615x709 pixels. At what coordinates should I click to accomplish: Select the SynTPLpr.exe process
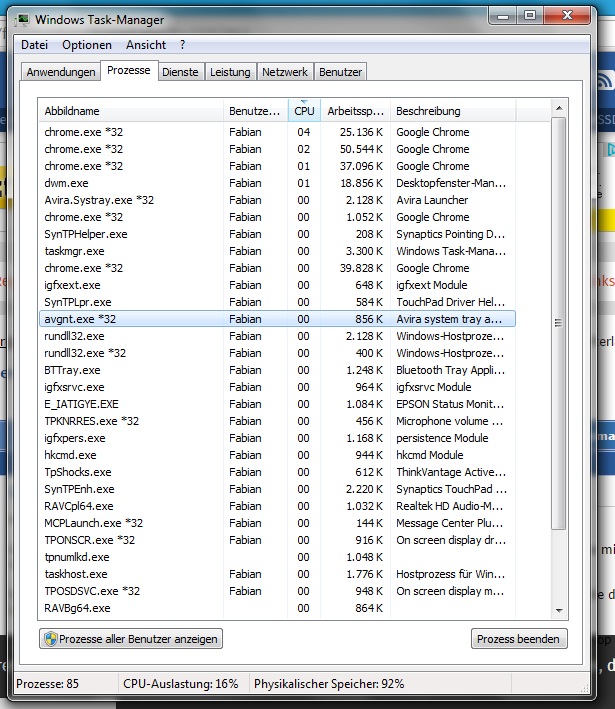click(x=277, y=302)
